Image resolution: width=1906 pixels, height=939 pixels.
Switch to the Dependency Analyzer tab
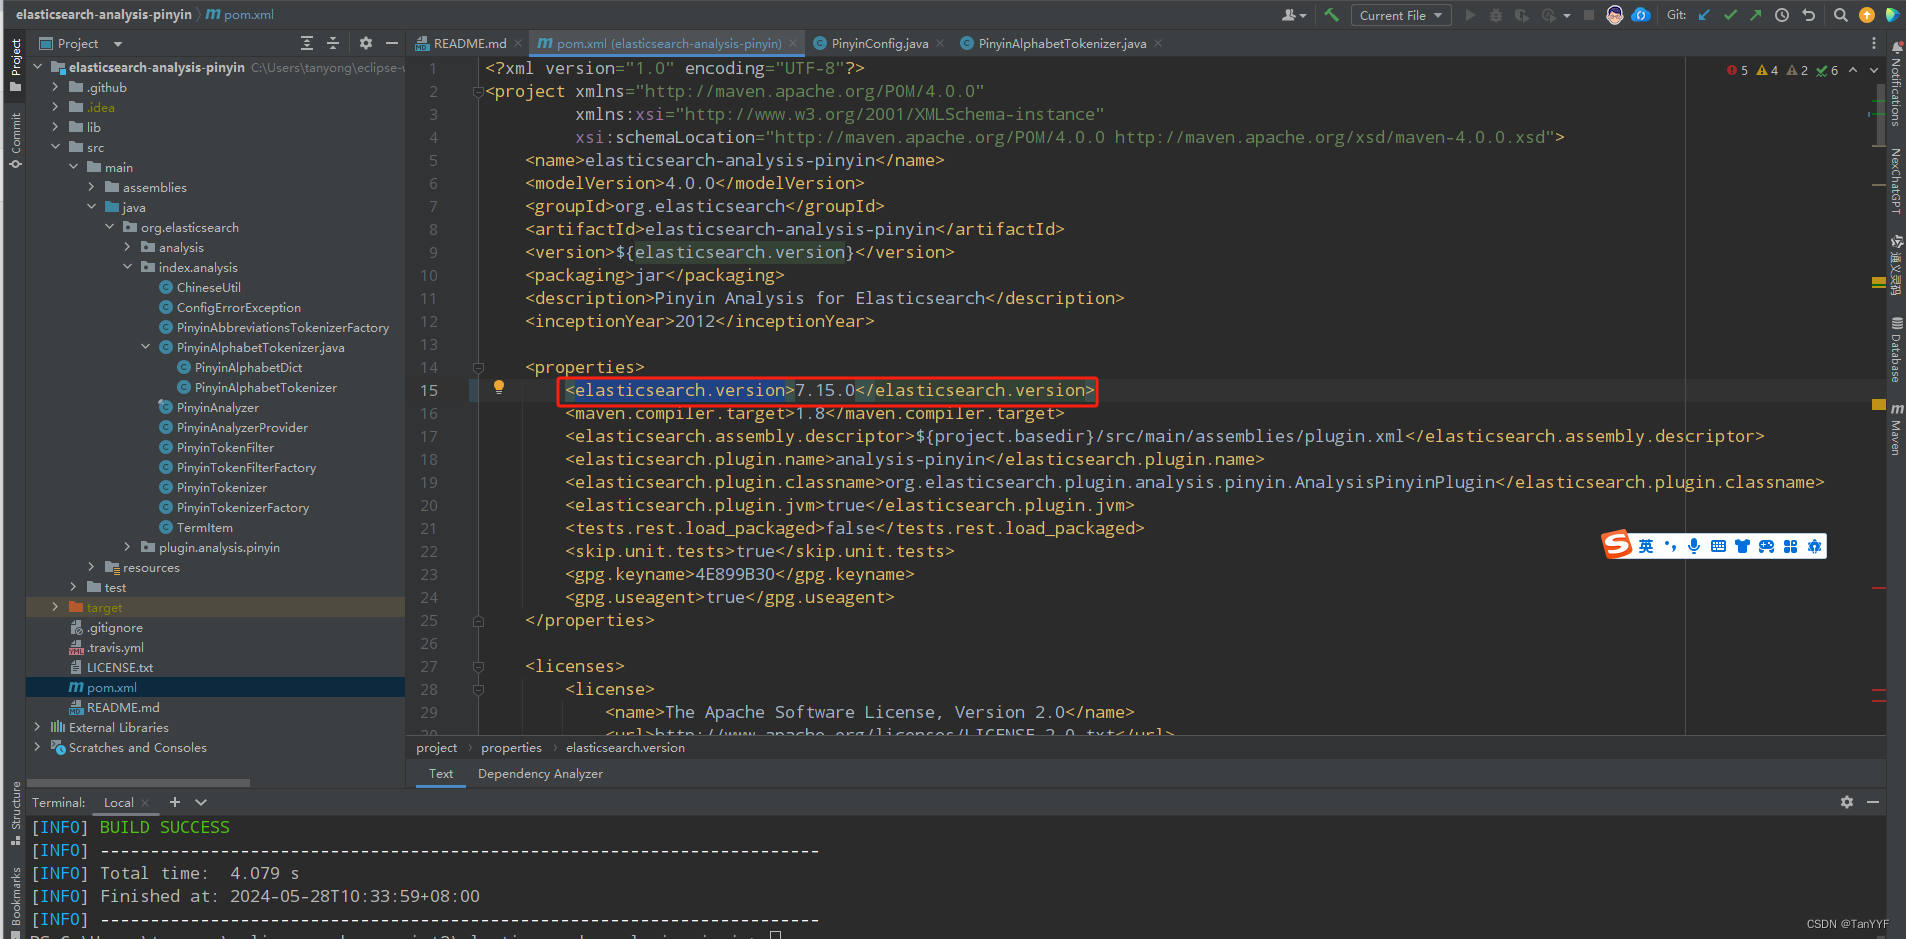pyautogui.click(x=540, y=774)
